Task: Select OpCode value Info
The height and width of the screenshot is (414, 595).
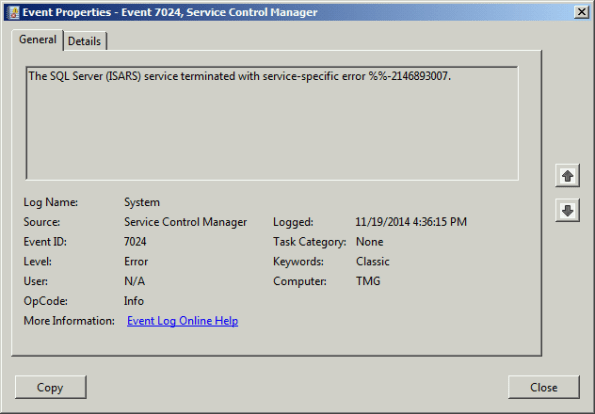Action: tap(134, 301)
